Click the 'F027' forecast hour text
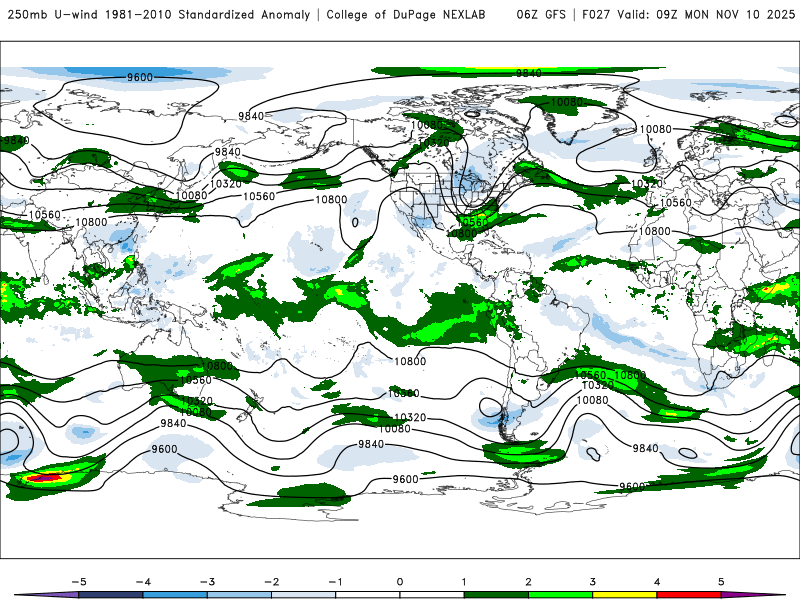Viewport: 800px width, 600px height. point(596,14)
